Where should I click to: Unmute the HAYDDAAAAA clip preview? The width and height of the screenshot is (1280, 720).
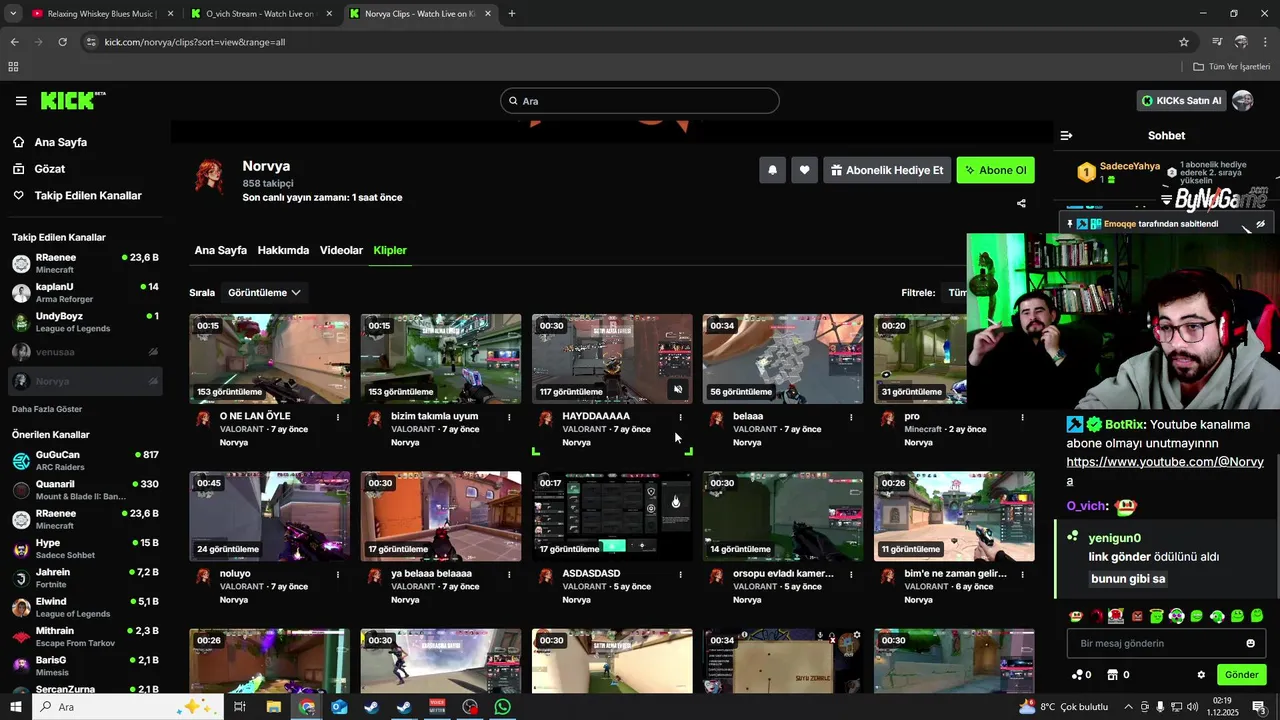tap(677, 390)
